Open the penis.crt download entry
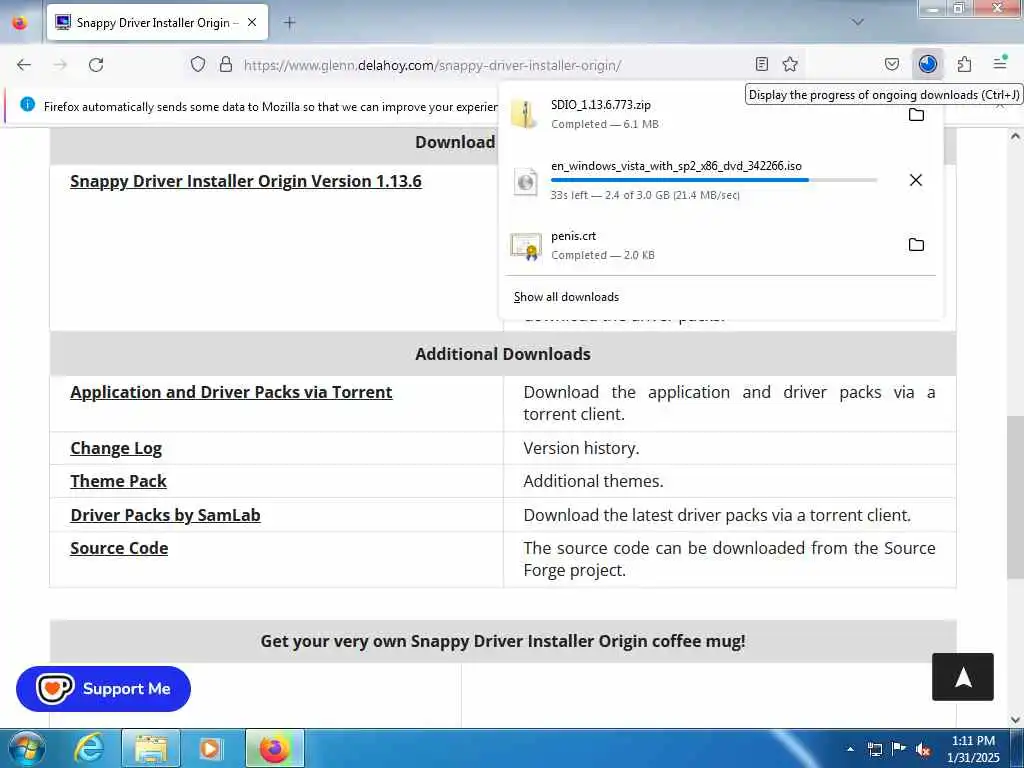 [700, 245]
